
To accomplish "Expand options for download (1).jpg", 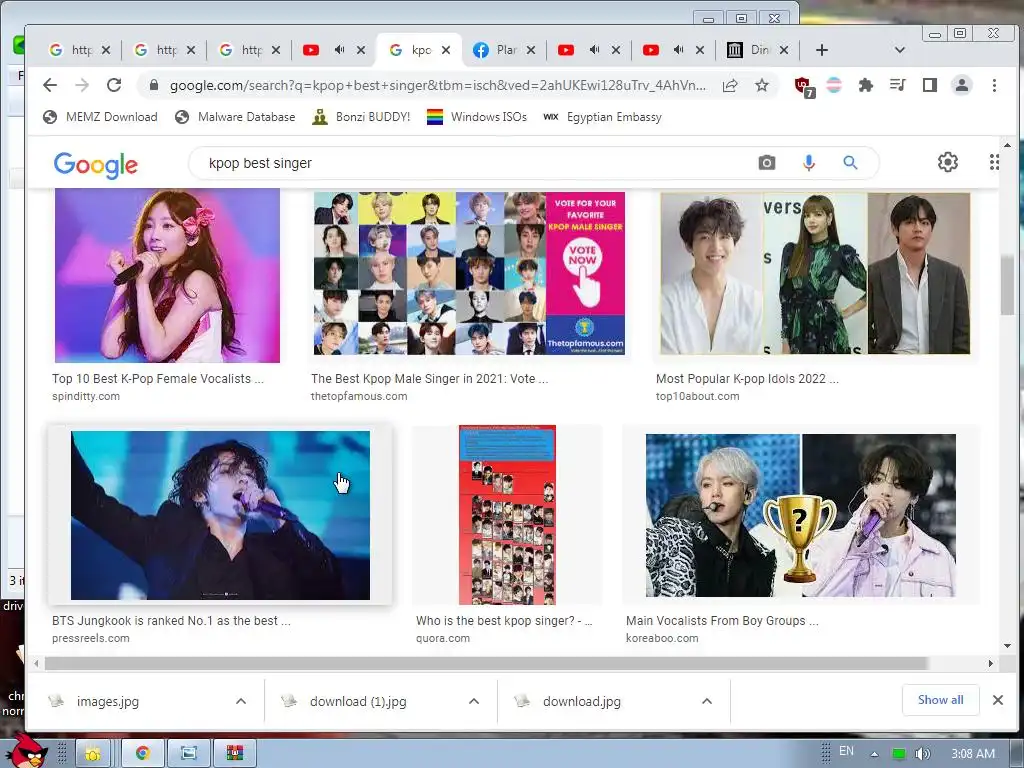I will 474,701.
